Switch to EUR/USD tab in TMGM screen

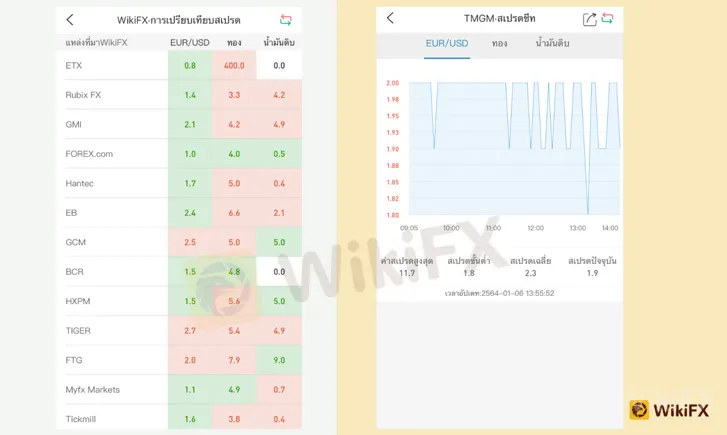point(447,43)
